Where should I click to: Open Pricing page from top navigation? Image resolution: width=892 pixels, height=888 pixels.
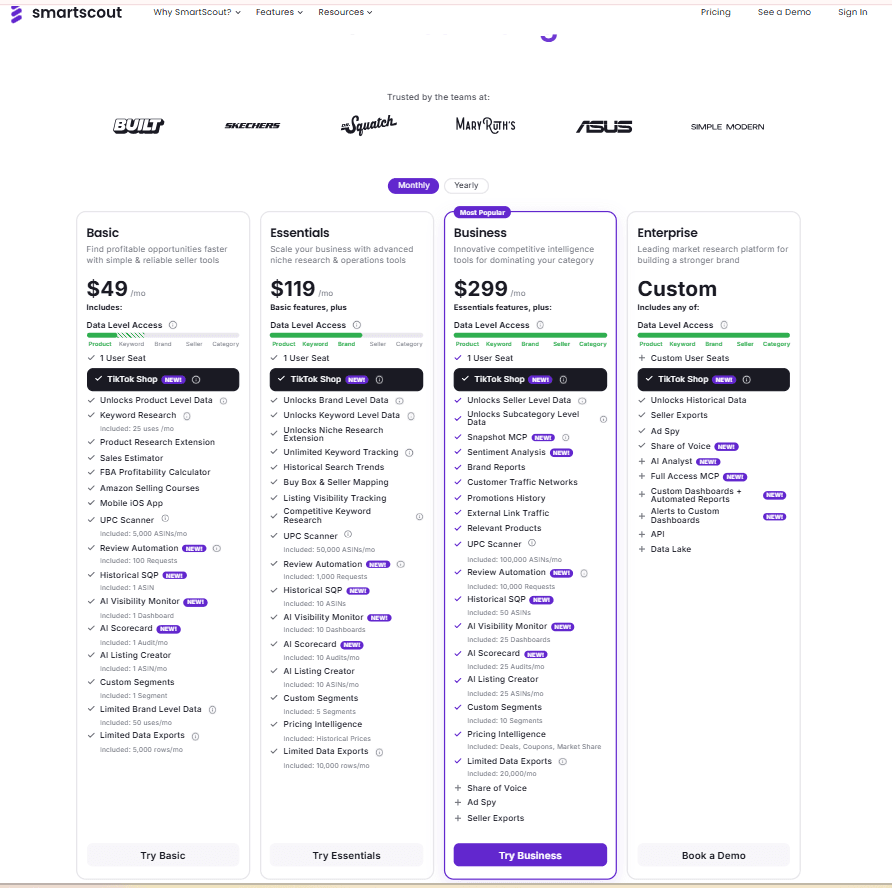click(x=715, y=12)
